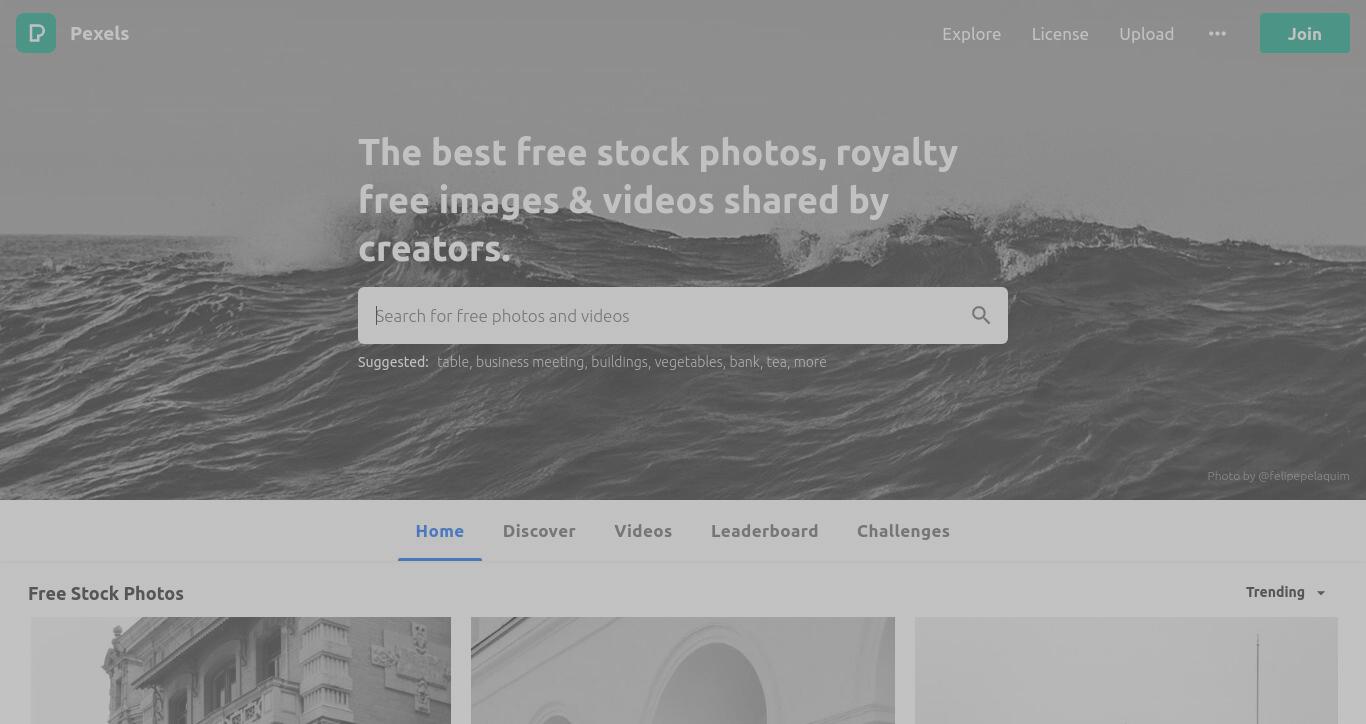Click the Join button
This screenshot has width=1366, height=724.
[x=1304, y=33]
